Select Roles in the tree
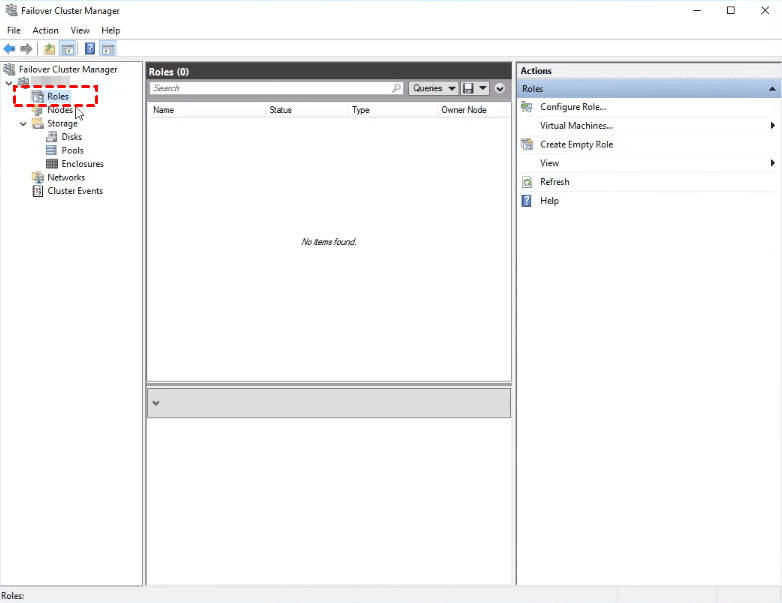Viewport: 782px width, 603px height. click(x=57, y=96)
